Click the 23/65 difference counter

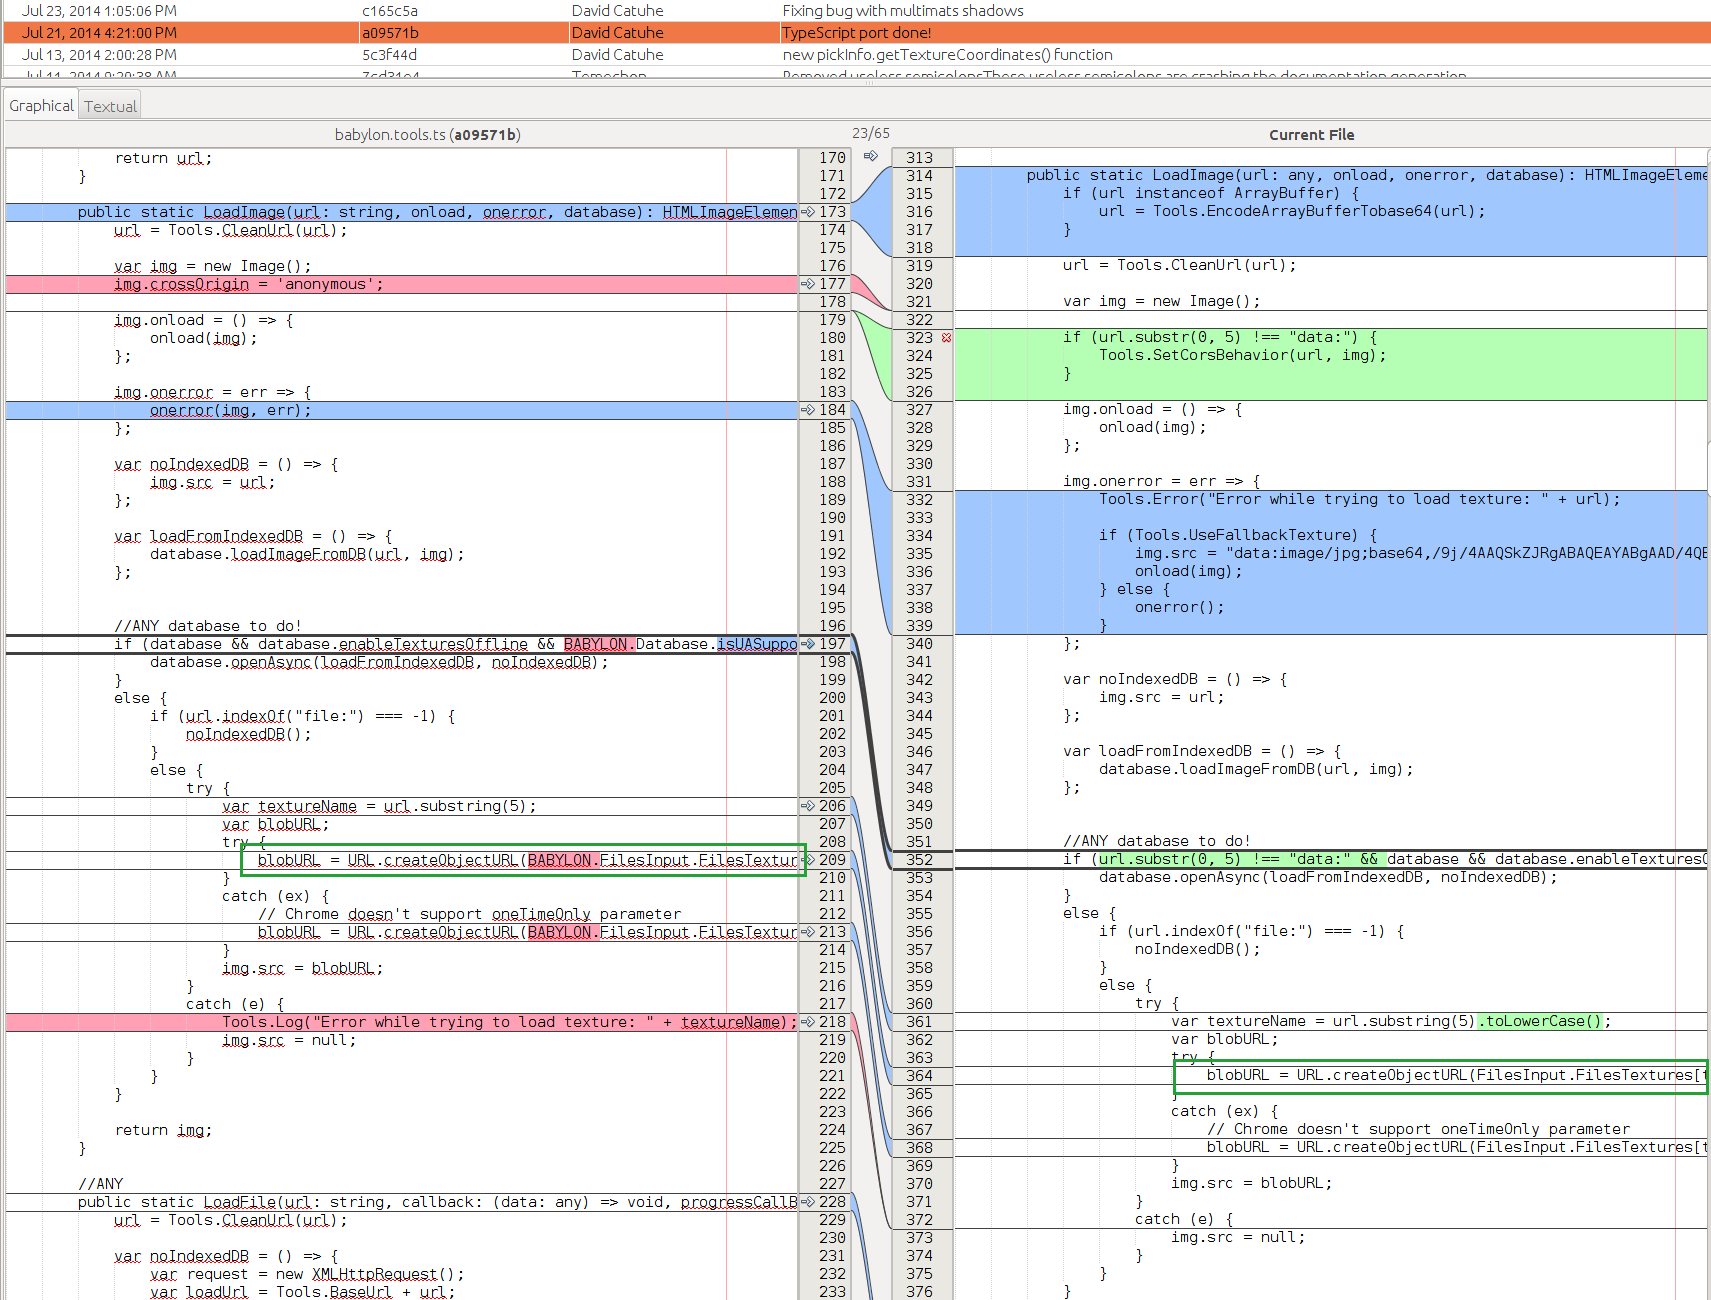[870, 133]
